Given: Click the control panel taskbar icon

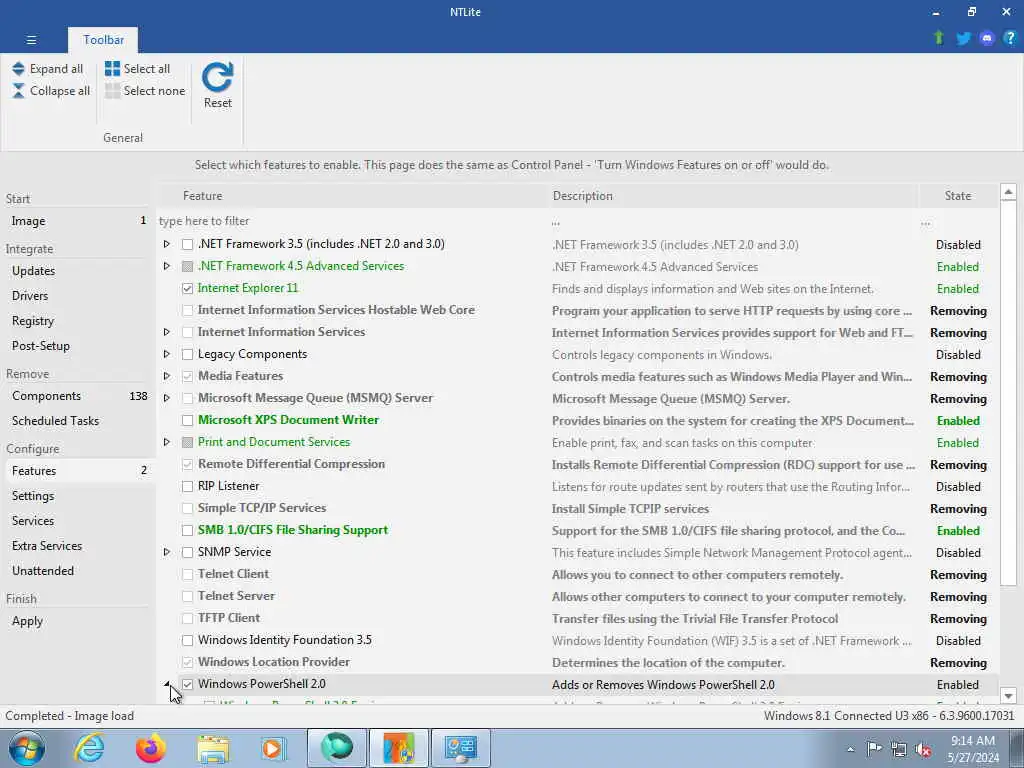Looking at the screenshot, I should click(460, 748).
